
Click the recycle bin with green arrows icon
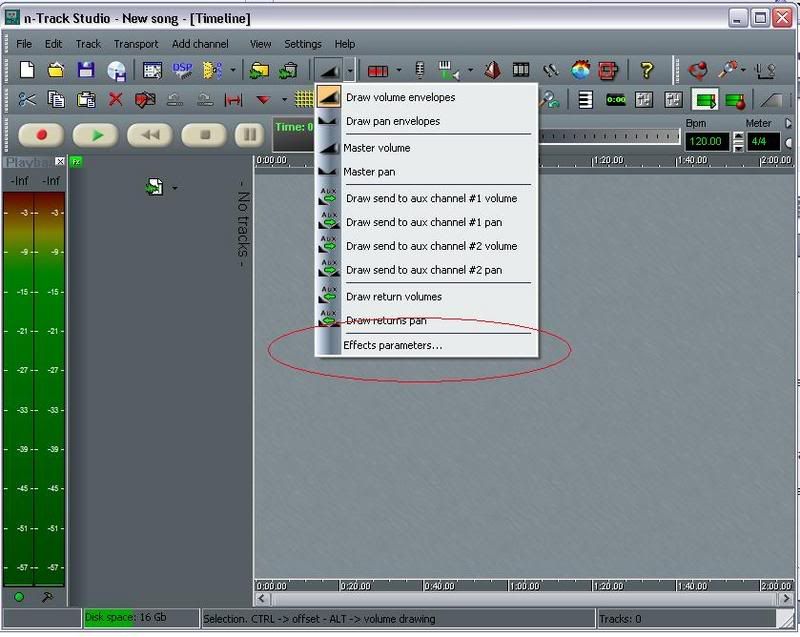288,70
